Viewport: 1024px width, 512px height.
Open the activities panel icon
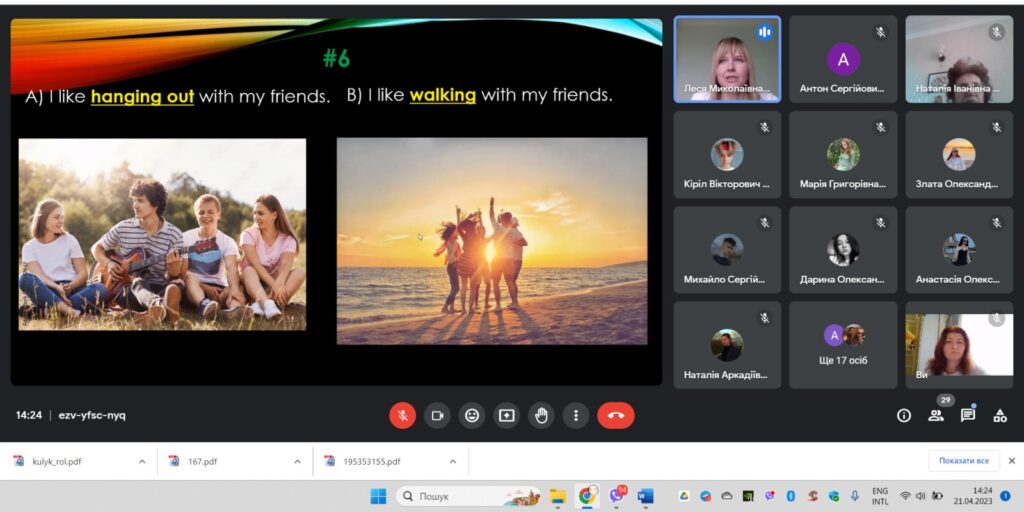click(1000, 415)
